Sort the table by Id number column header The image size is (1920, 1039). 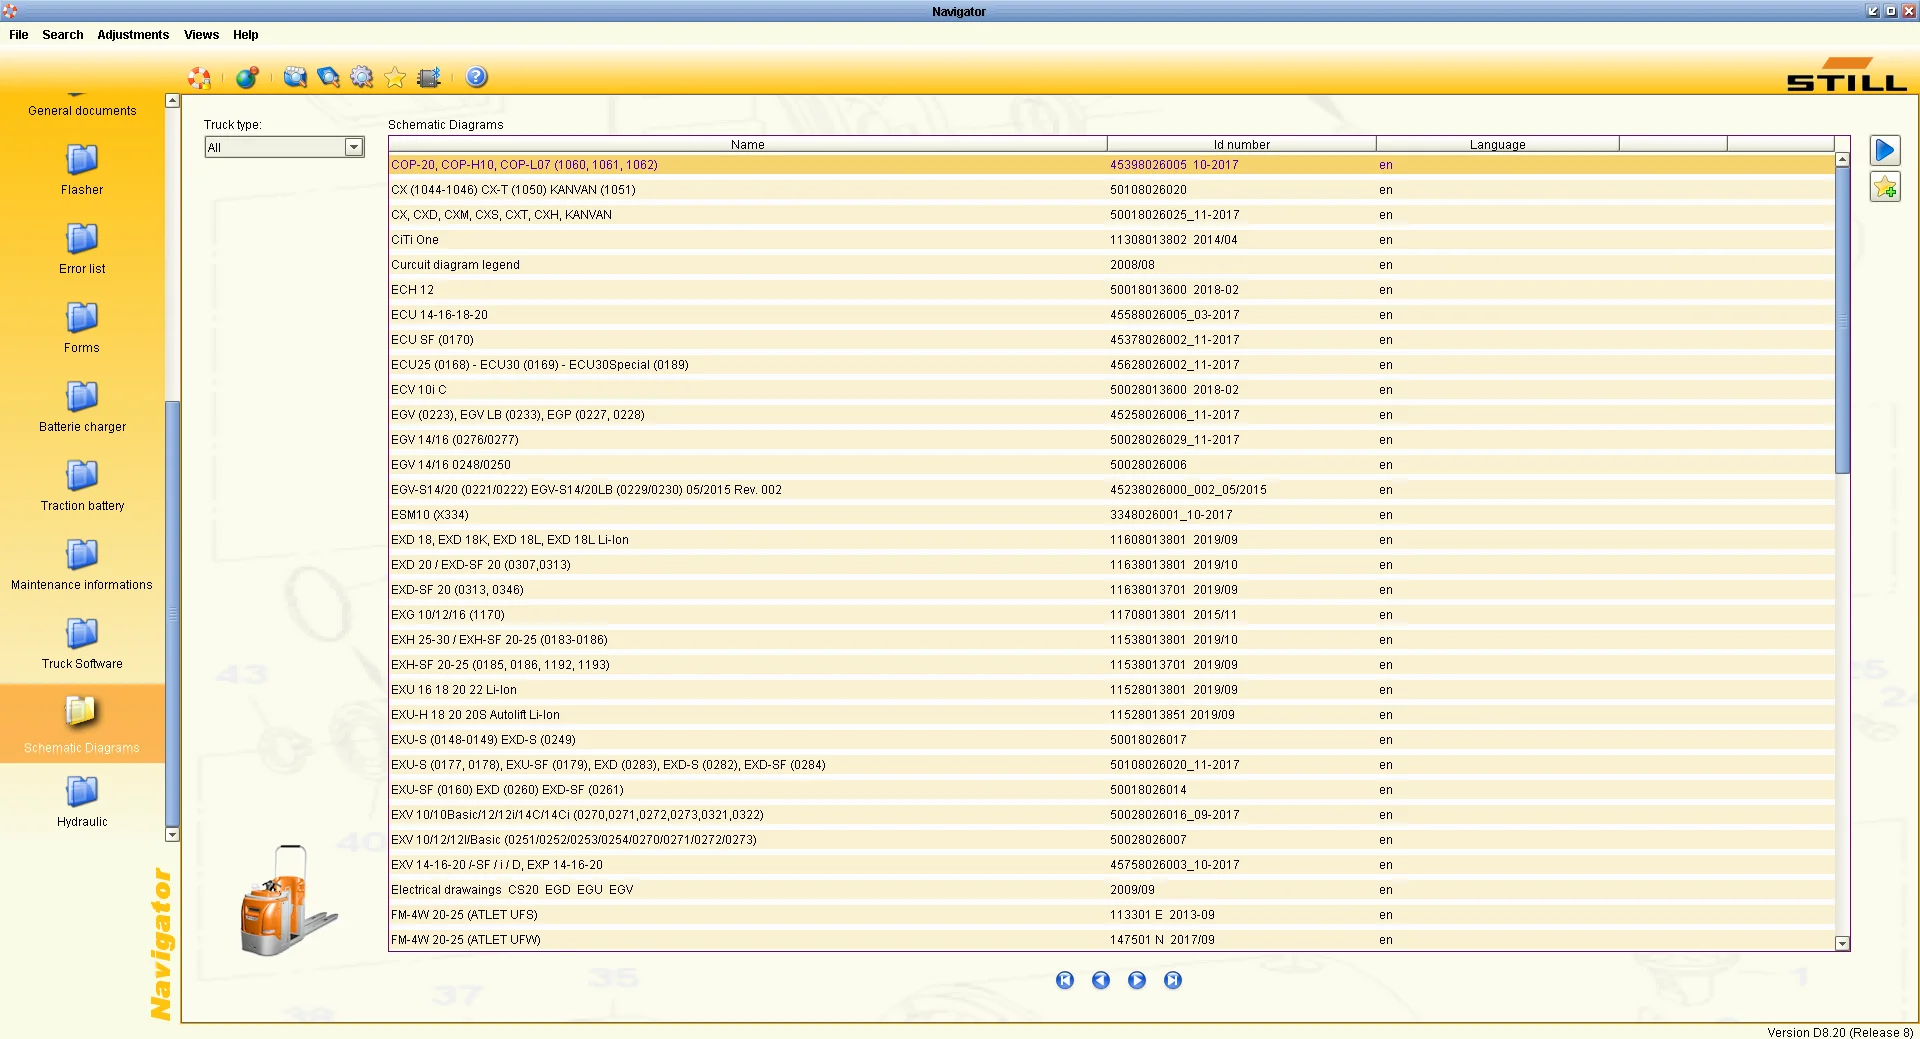(x=1242, y=144)
